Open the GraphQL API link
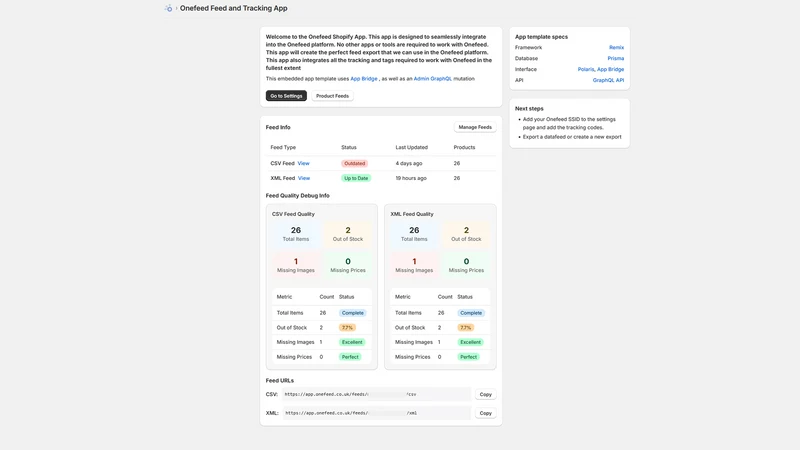Viewport: 800px width, 450px height. [x=608, y=80]
